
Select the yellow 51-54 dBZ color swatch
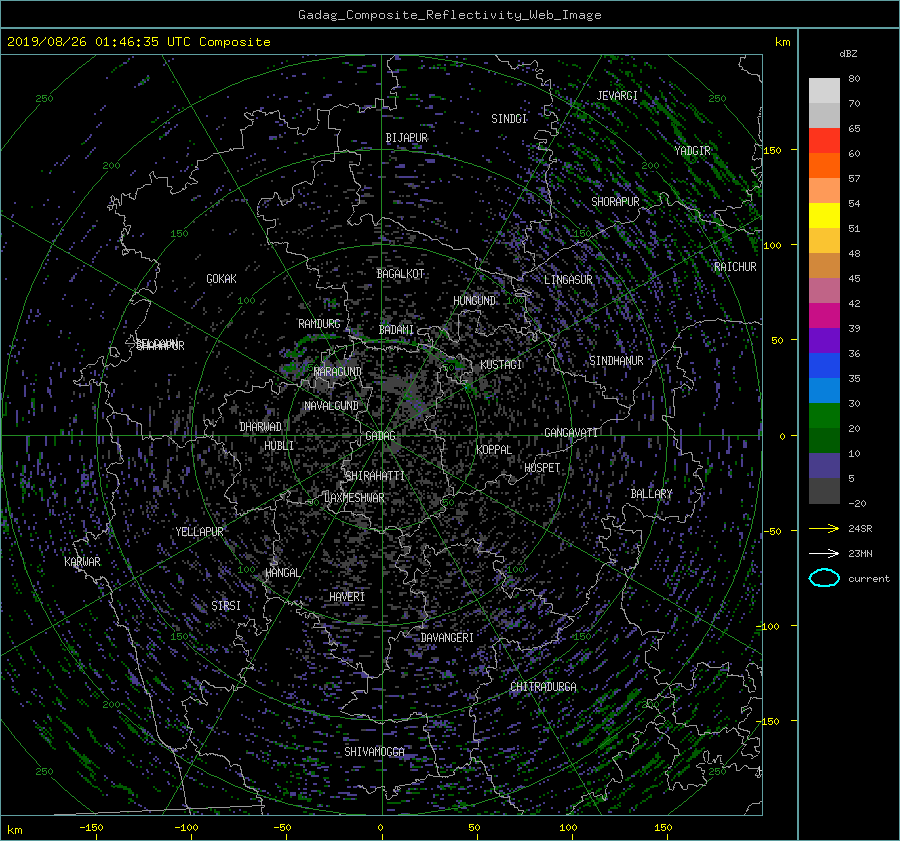824,216
